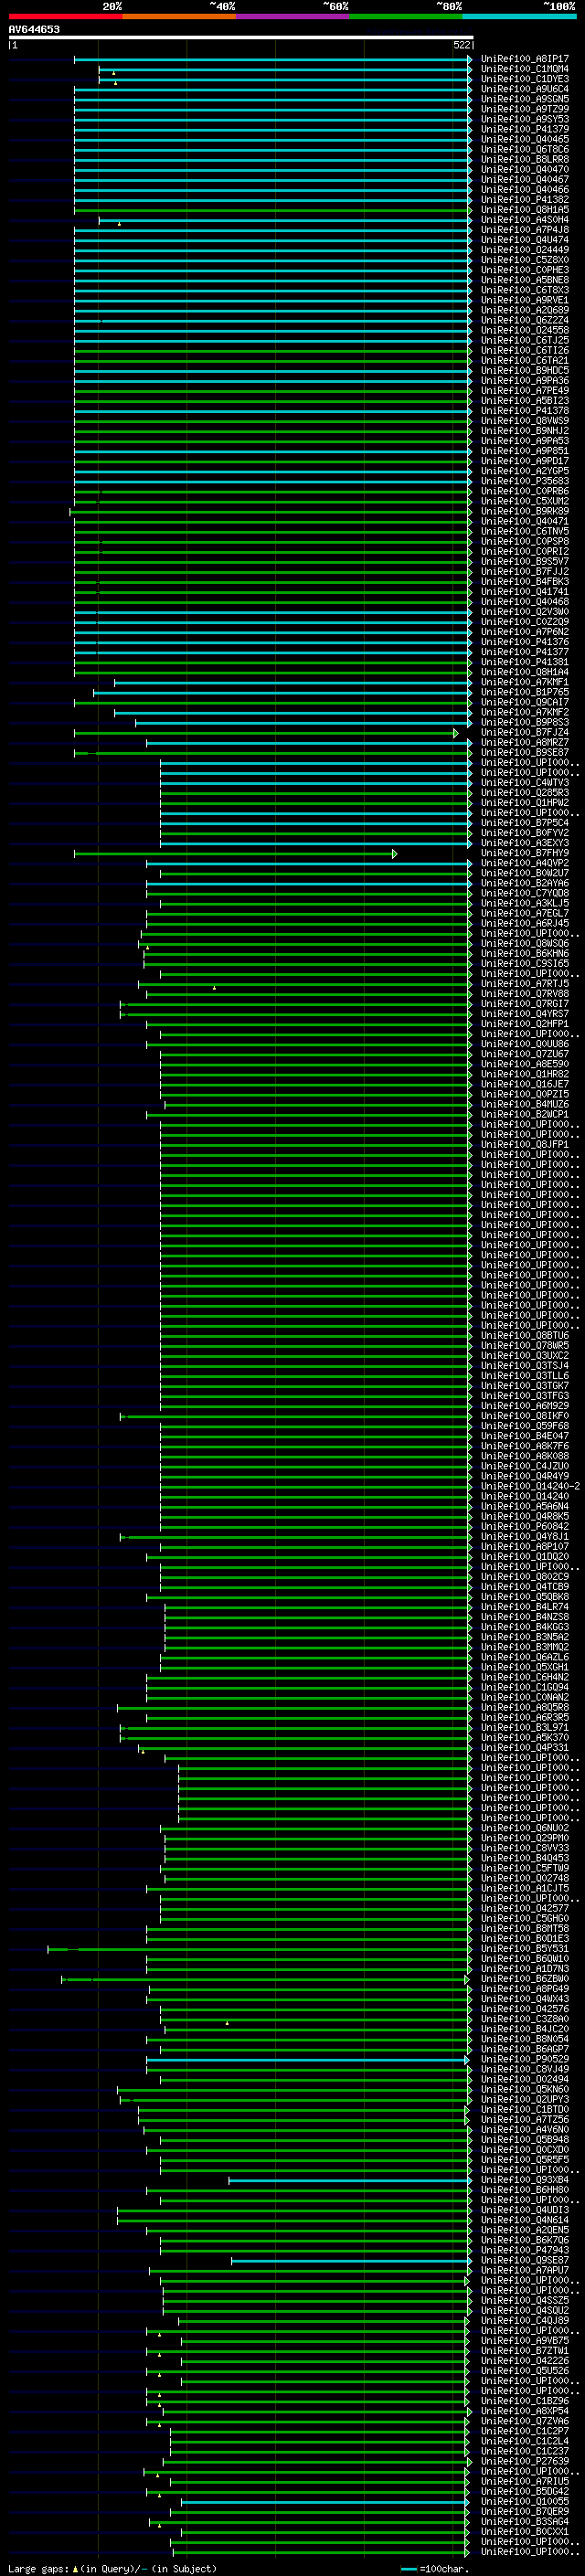
Task: Open hit label UniRef100_P35683
Action: click(524, 481)
